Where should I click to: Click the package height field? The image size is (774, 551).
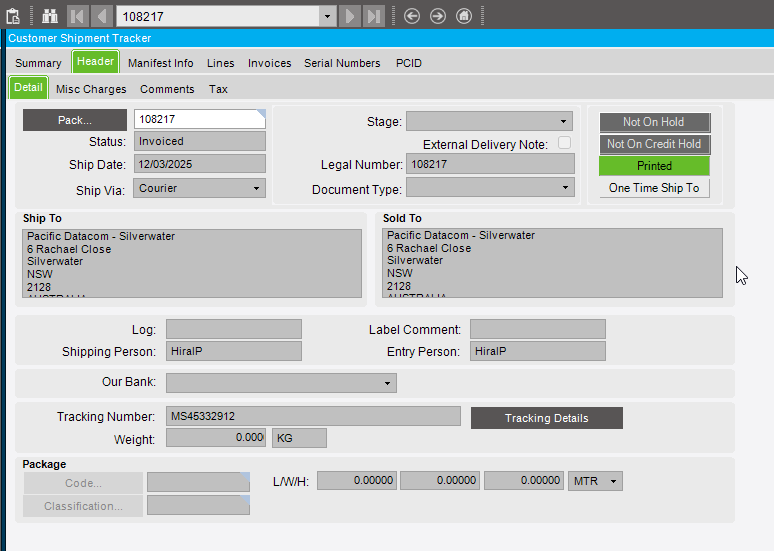(x=524, y=480)
